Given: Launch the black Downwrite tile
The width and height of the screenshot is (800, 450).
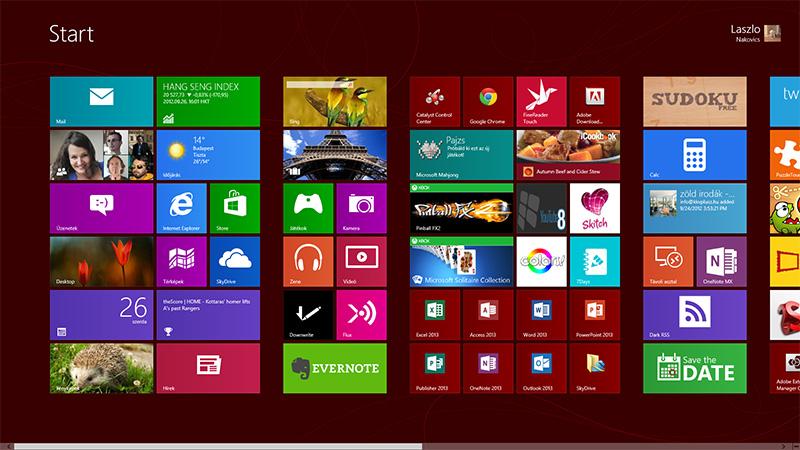Looking at the screenshot, I should tap(308, 315).
